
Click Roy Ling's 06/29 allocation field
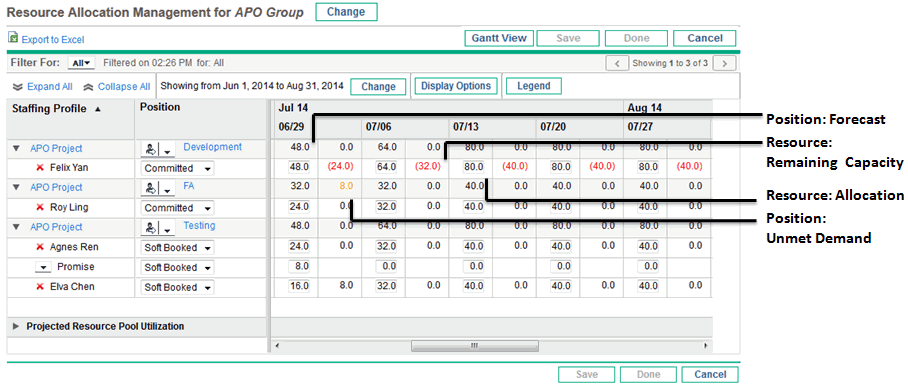click(x=299, y=207)
